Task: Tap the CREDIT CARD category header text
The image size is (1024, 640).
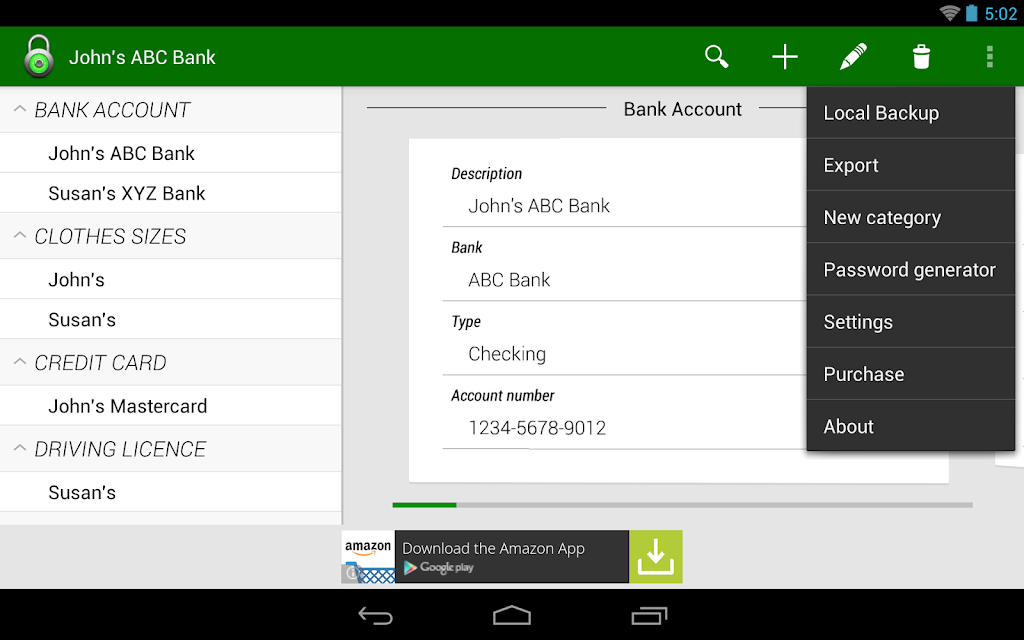Action: (x=100, y=362)
